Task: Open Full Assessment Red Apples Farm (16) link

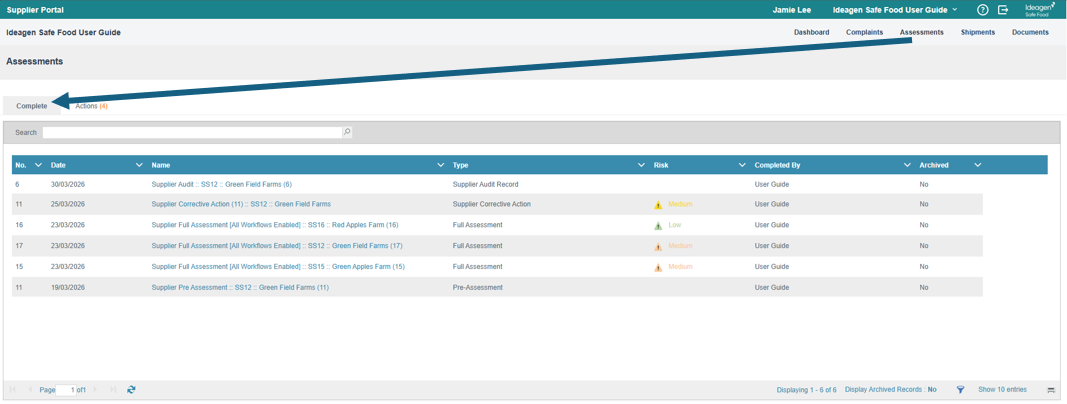Action: [275, 225]
